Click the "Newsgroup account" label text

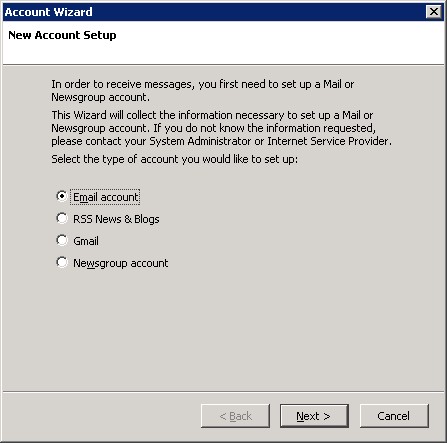click(x=120, y=263)
